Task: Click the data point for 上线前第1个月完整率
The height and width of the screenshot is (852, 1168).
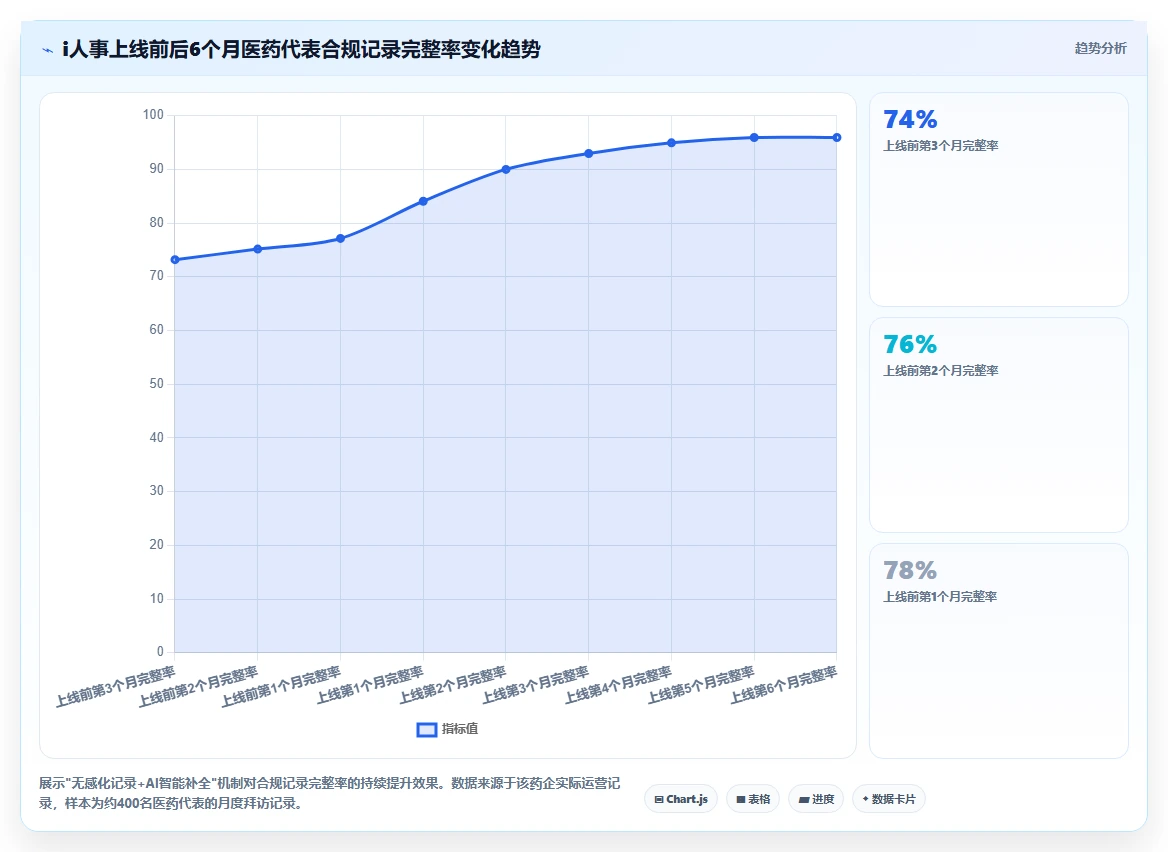Action: [340, 238]
